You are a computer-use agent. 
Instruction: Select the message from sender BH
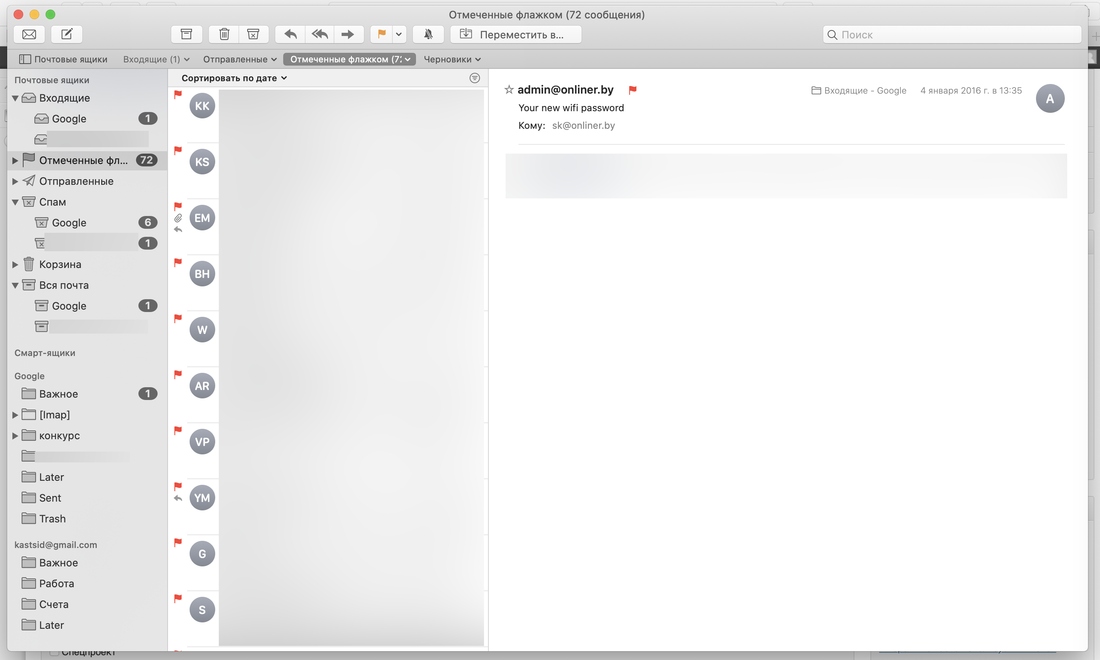tap(328, 283)
